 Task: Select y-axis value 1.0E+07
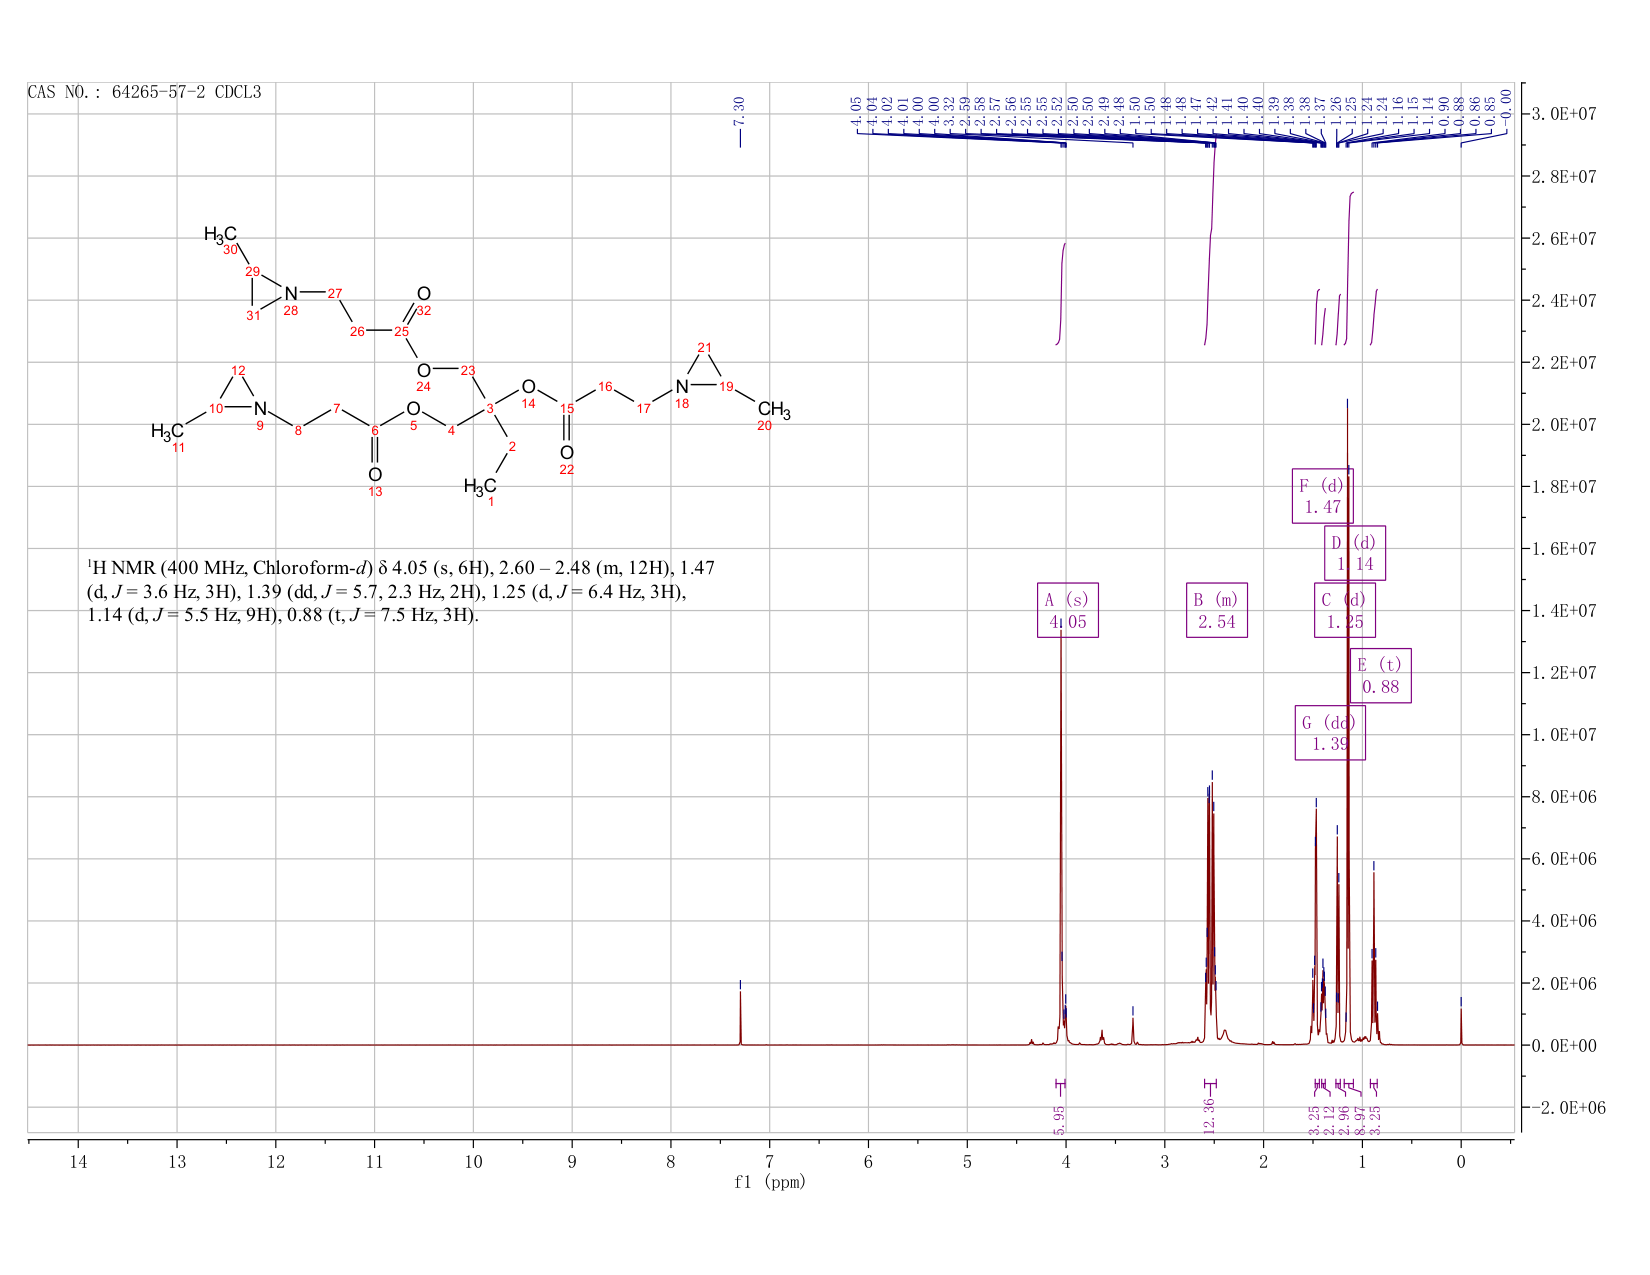click(1563, 735)
